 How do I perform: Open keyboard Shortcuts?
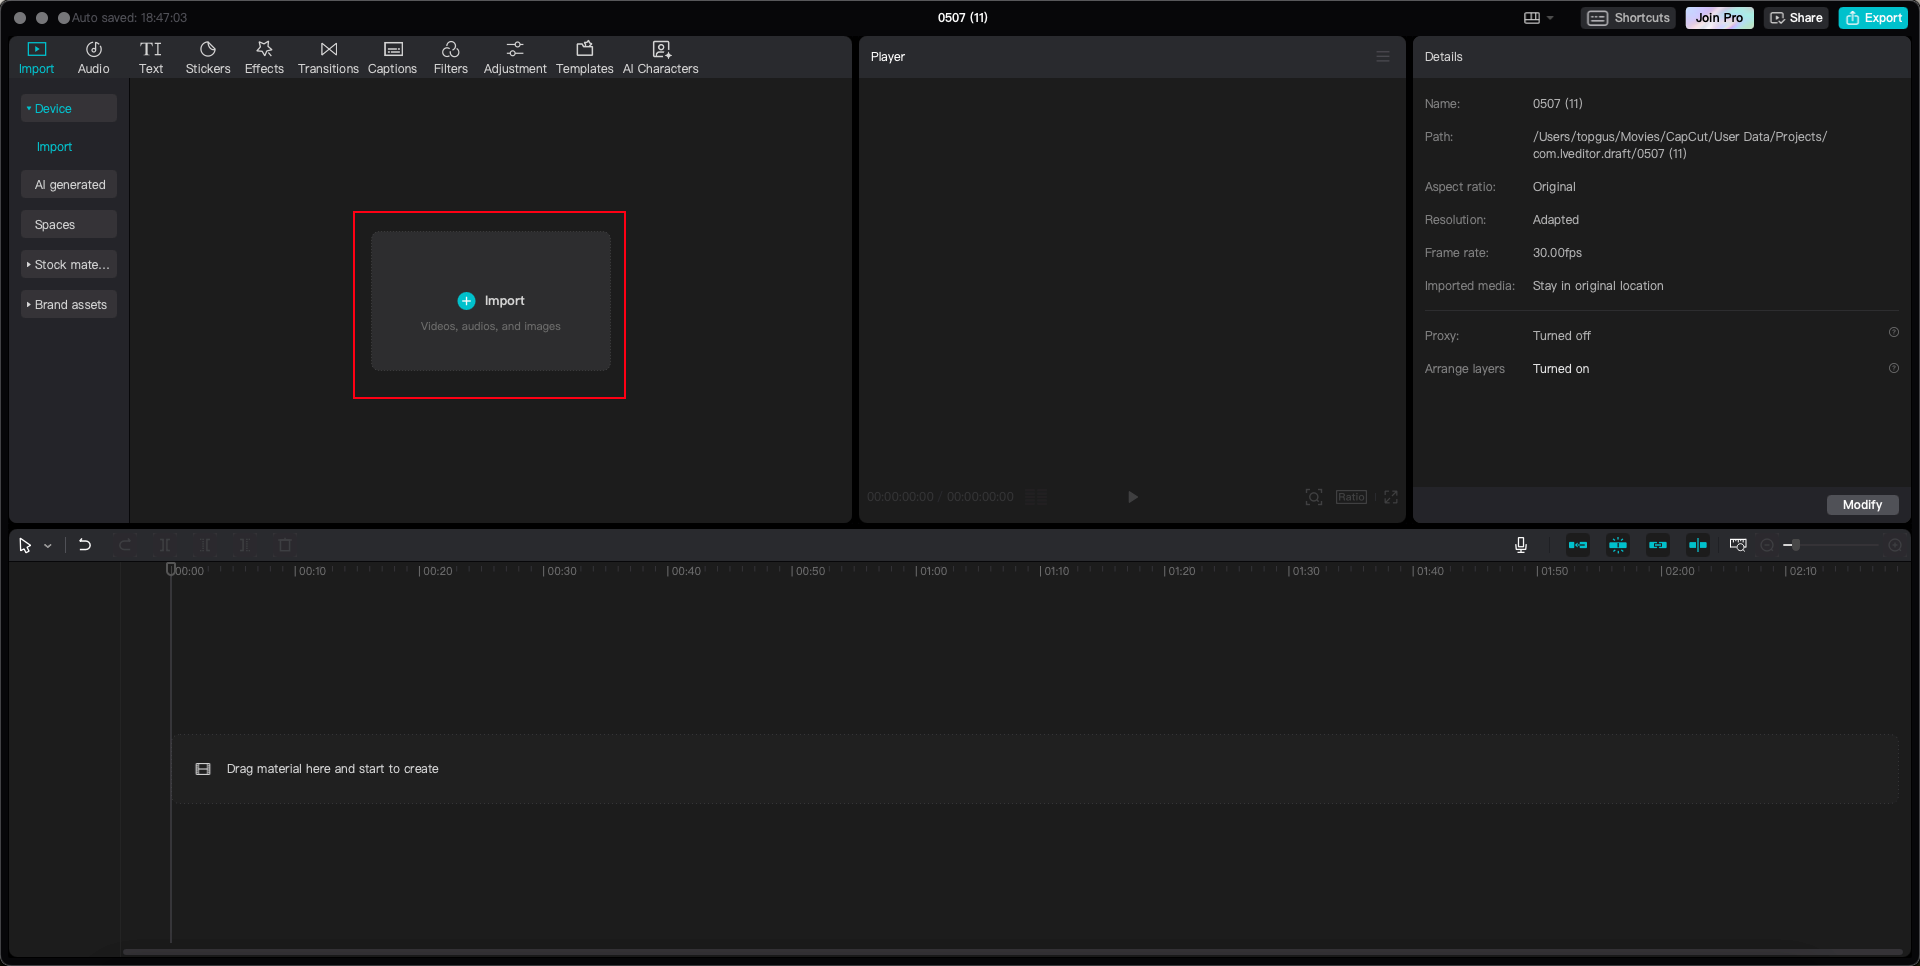coord(1629,18)
